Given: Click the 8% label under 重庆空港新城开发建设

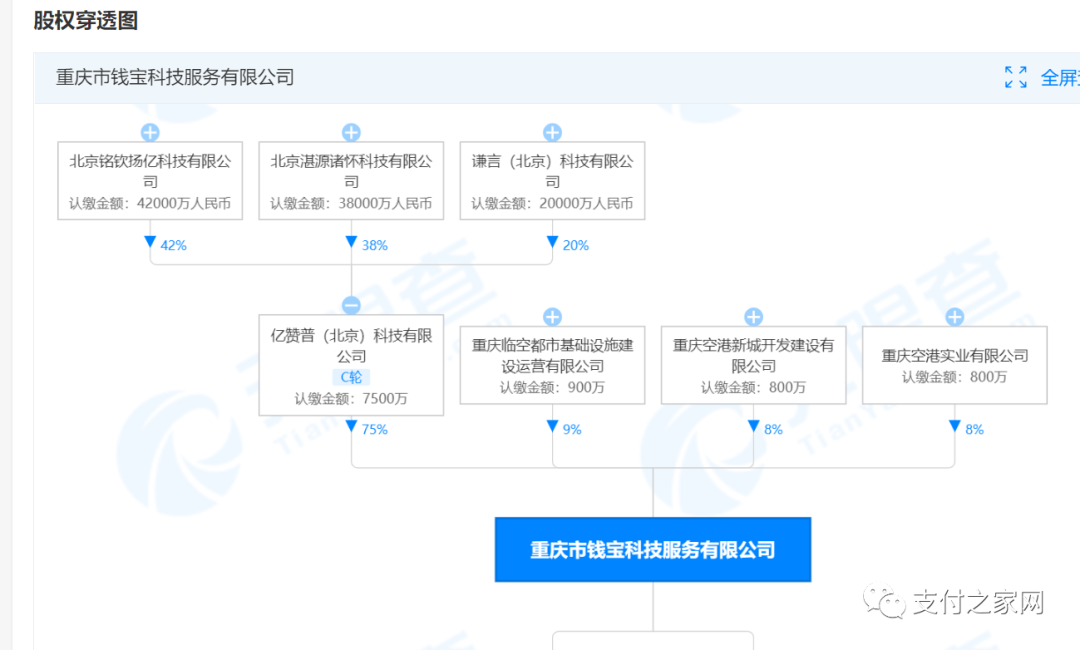Looking at the screenshot, I should point(773,430).
